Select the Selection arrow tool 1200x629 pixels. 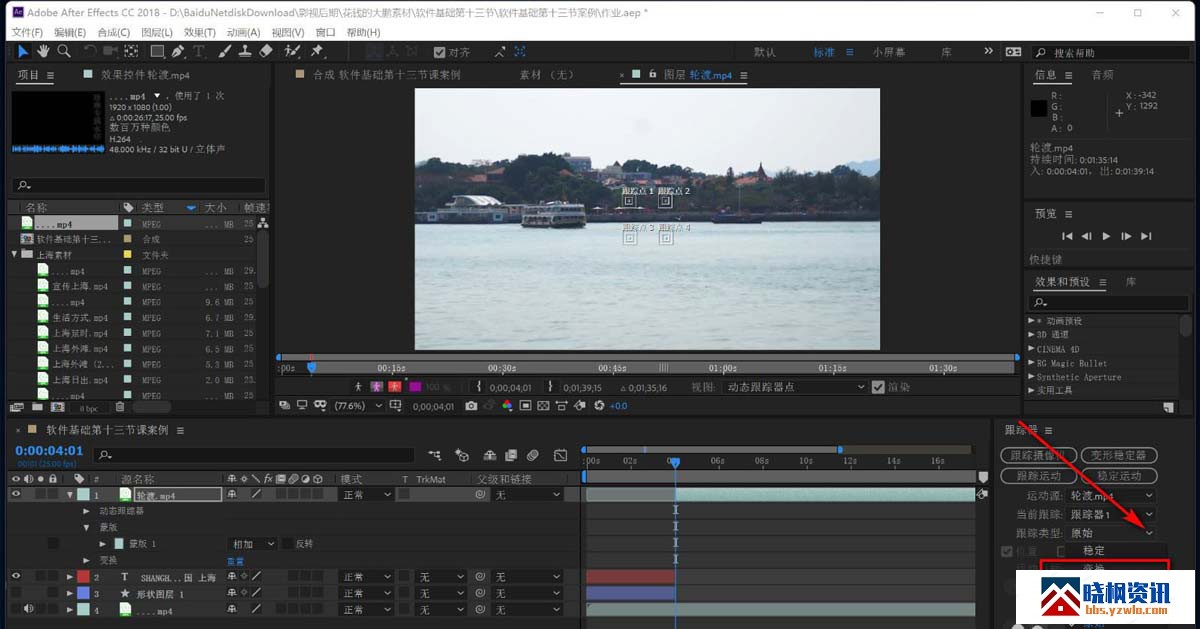[x=23, y=52]
